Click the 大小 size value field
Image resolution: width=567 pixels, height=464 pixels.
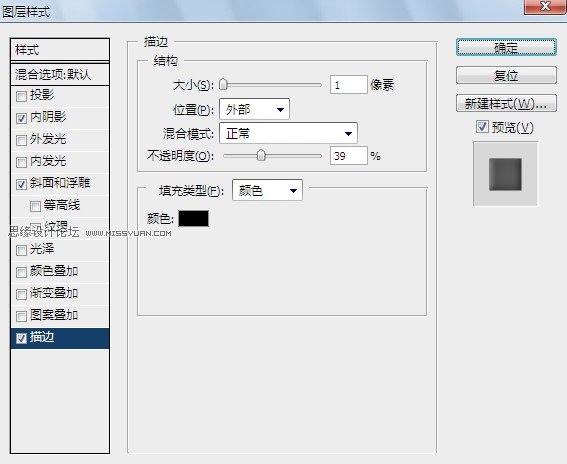tap(349, 85)
